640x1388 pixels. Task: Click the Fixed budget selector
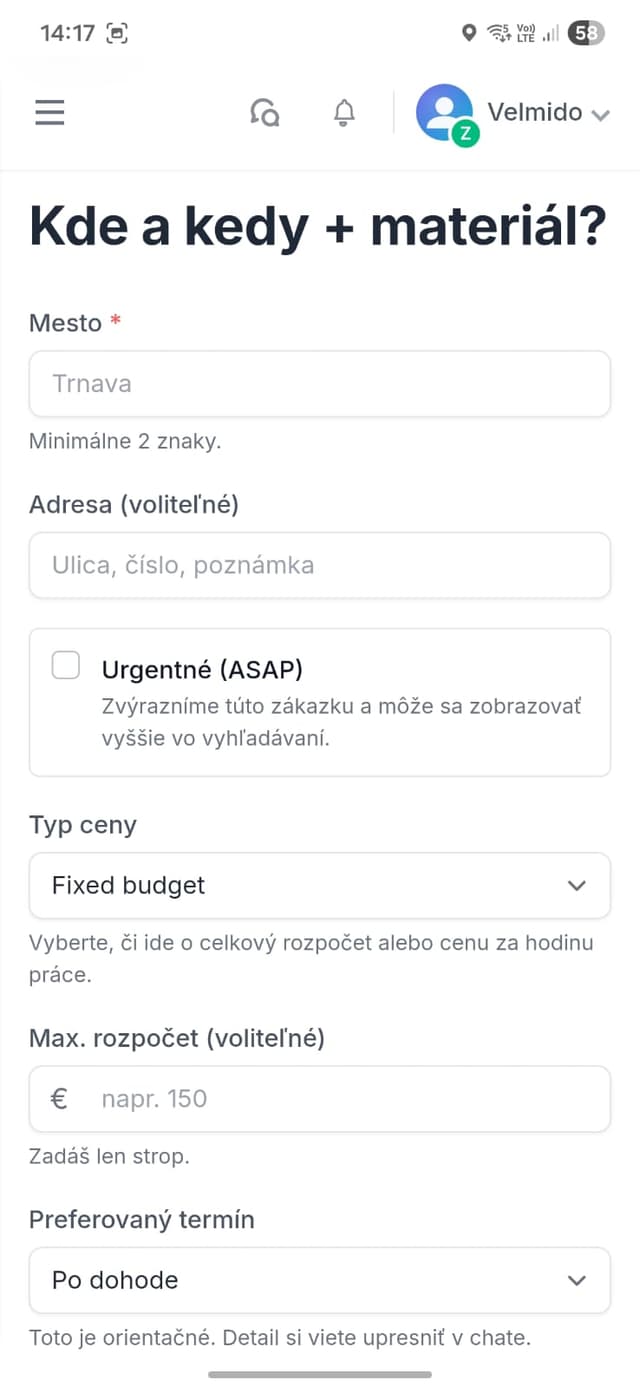coord(320,885)
